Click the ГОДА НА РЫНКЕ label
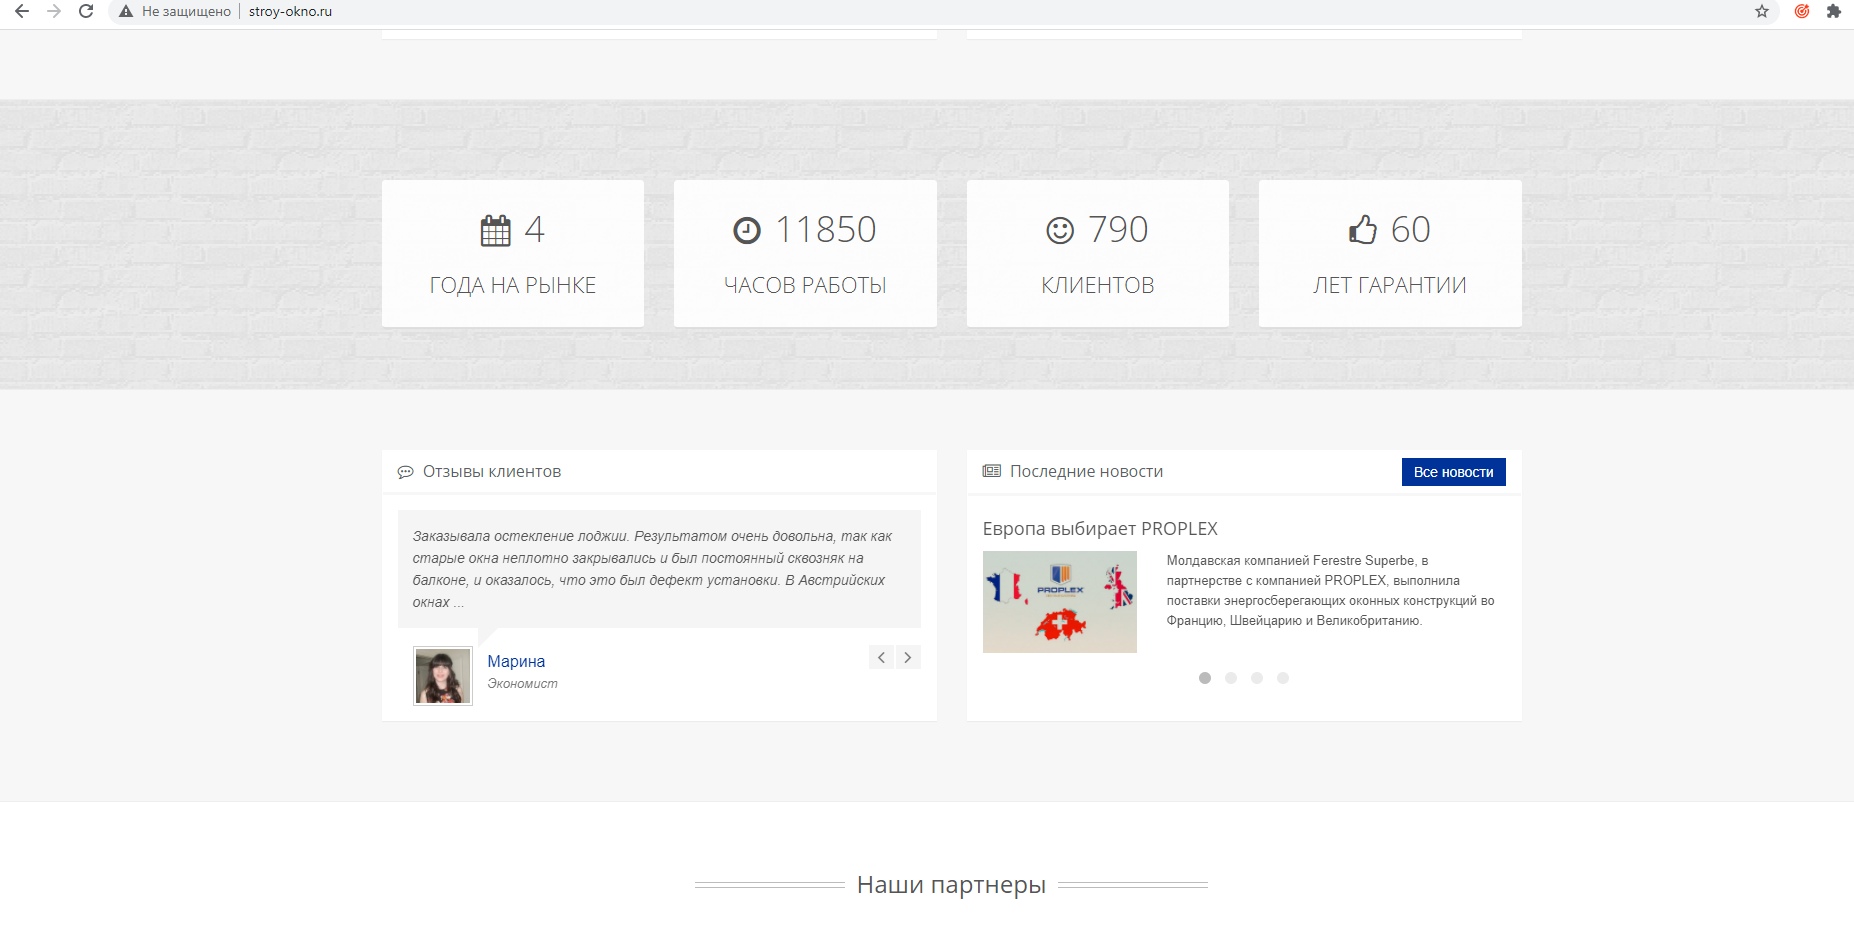This screenshot has height=937, width=1854. point(513,286)
